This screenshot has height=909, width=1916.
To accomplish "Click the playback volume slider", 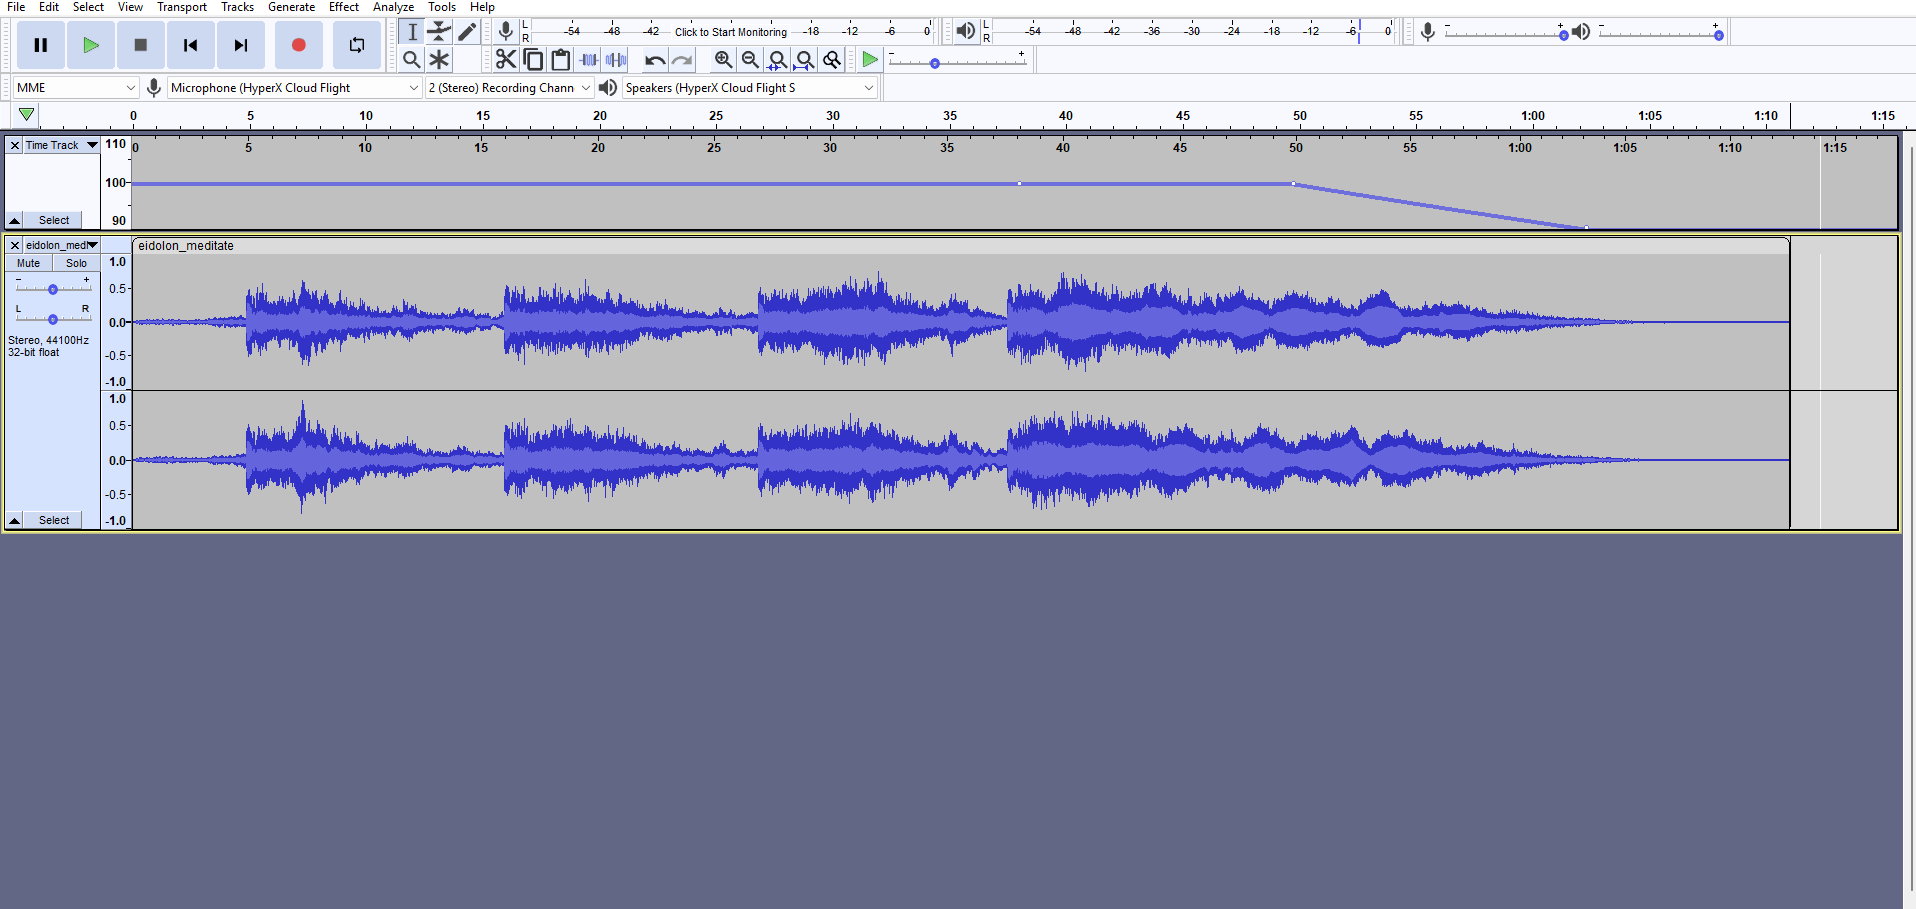I will point(1660,33).
